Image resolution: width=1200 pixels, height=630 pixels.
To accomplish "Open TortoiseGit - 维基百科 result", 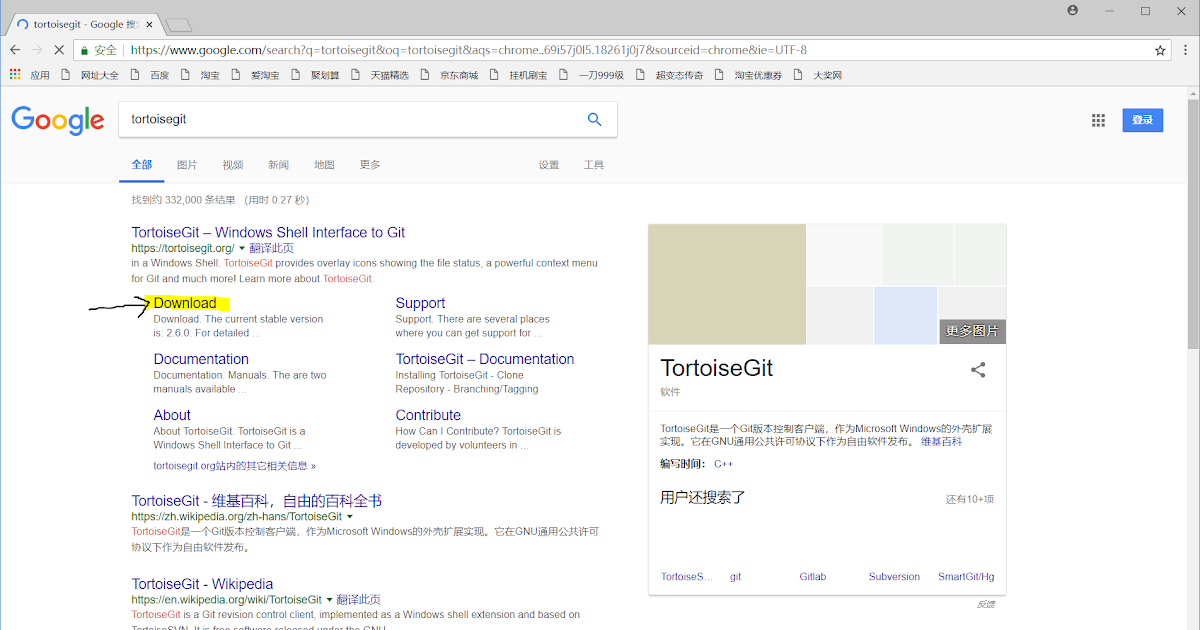I will tap(257, 501).
